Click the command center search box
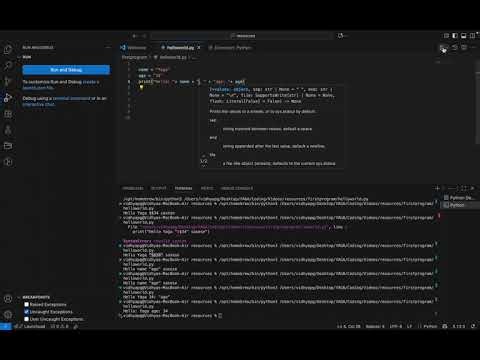The height and width of the screenshot is (360, 480). pos(242,36)
